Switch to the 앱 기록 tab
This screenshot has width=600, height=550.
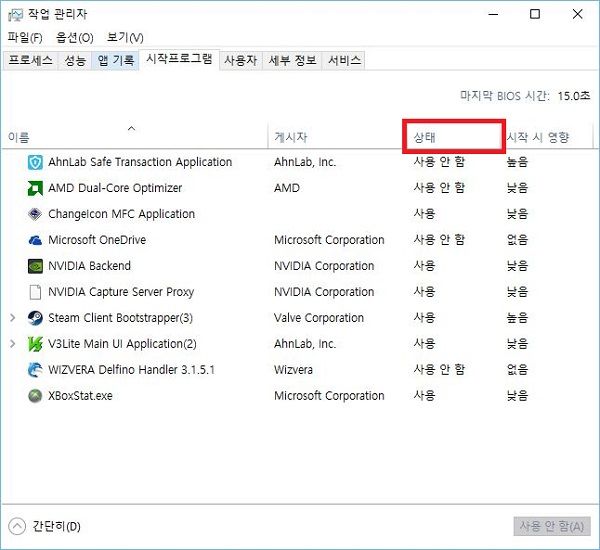(x=116, y=60)
